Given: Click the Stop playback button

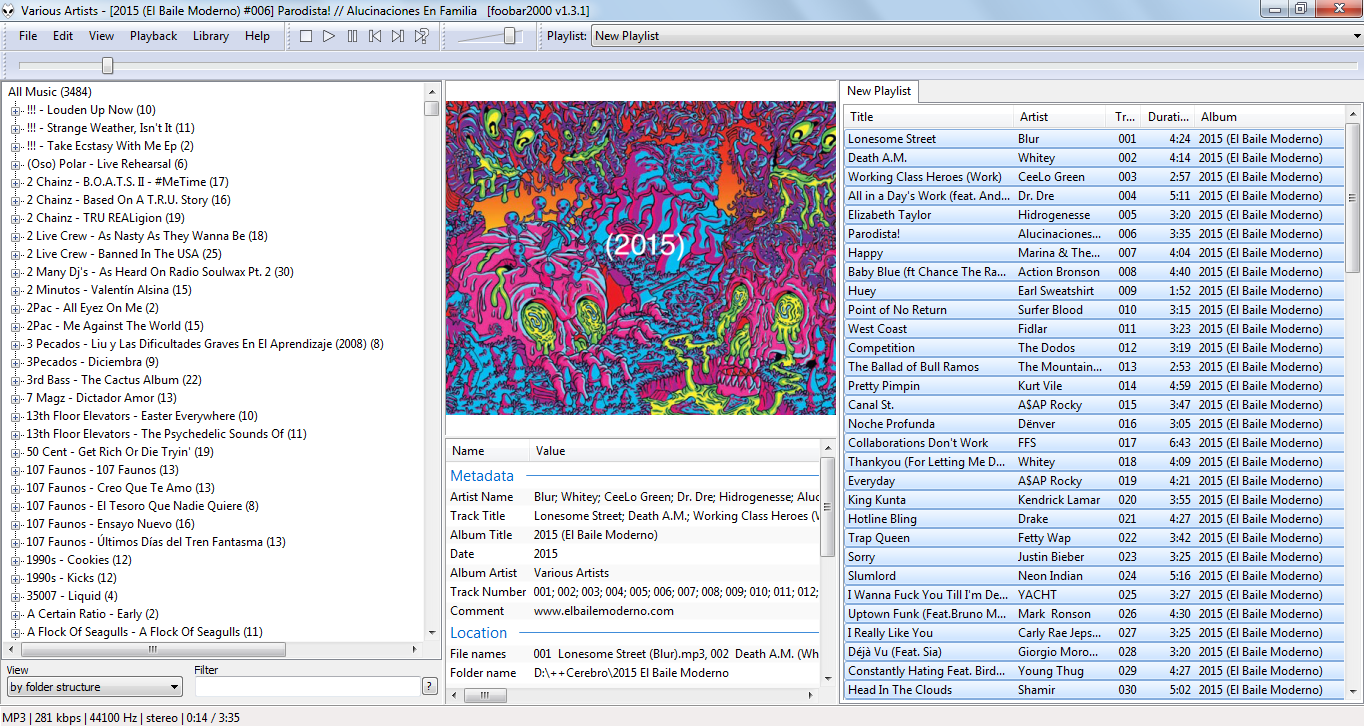Looking at the screenshot, I should (306, 36).
